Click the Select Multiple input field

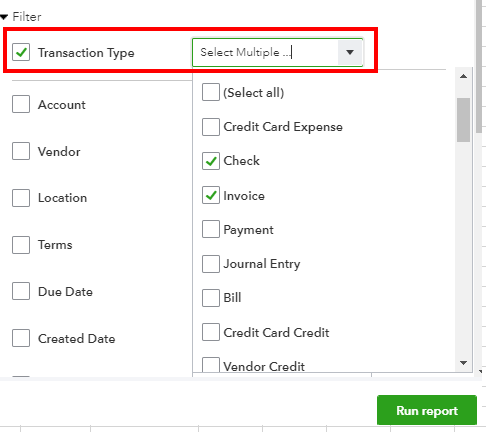click(265, 52)
